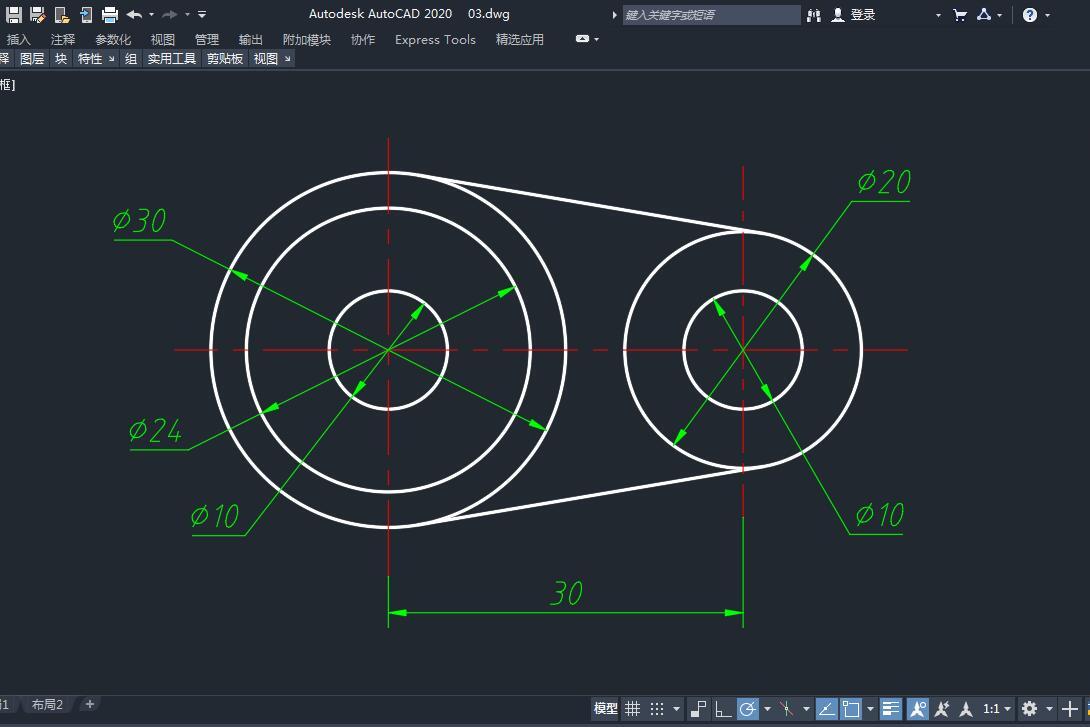Switch to the 布局2 layout tab

[47, 705]
